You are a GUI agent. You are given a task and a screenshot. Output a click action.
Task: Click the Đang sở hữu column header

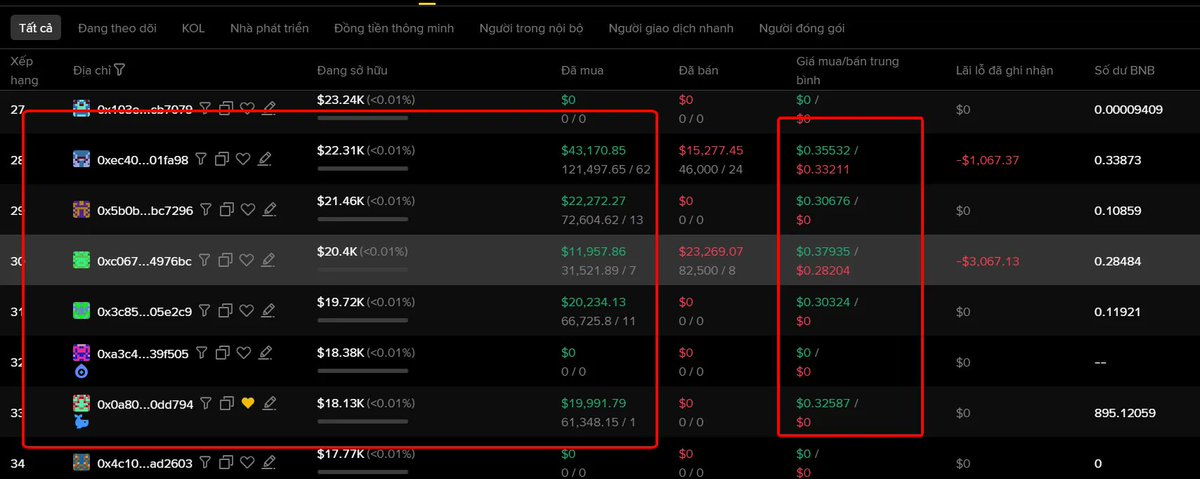(x=351, y=71)
